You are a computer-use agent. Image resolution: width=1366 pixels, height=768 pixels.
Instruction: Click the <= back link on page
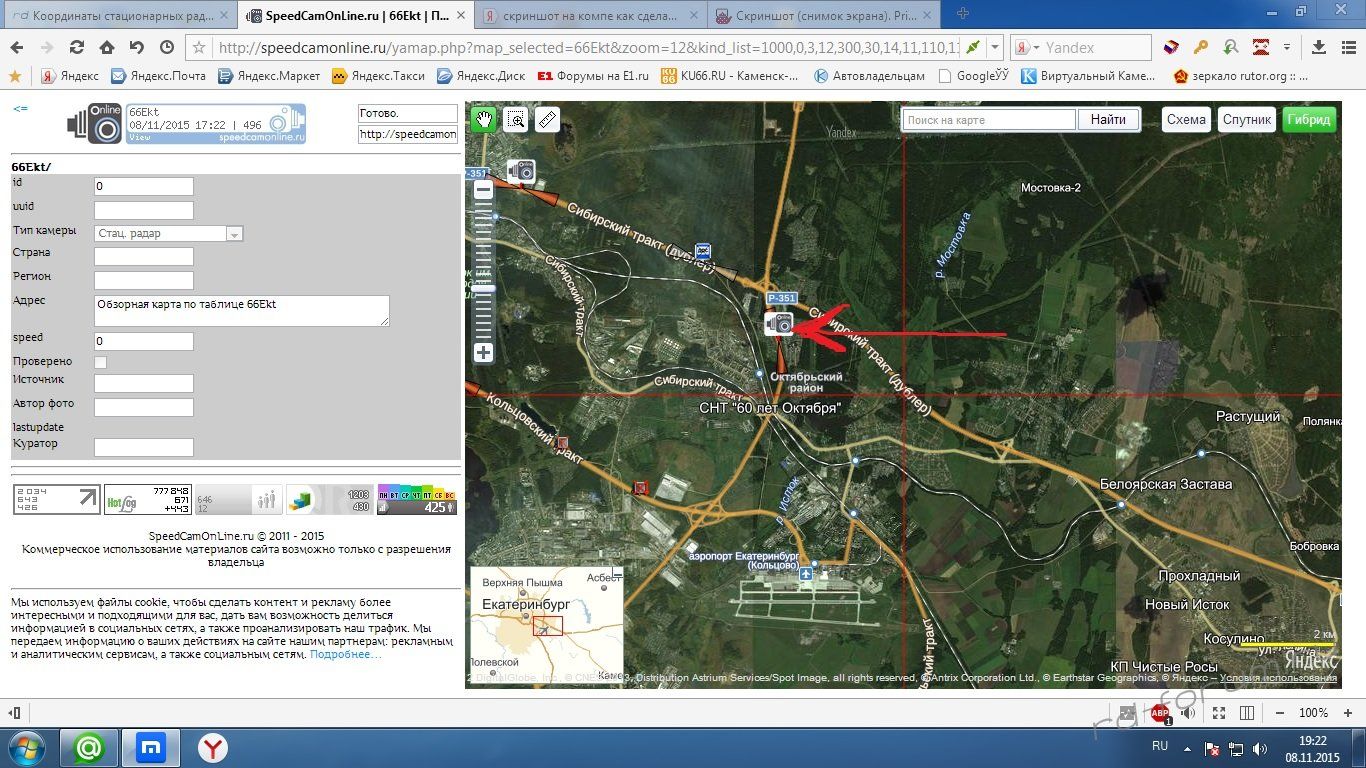[x=20, y=108]
